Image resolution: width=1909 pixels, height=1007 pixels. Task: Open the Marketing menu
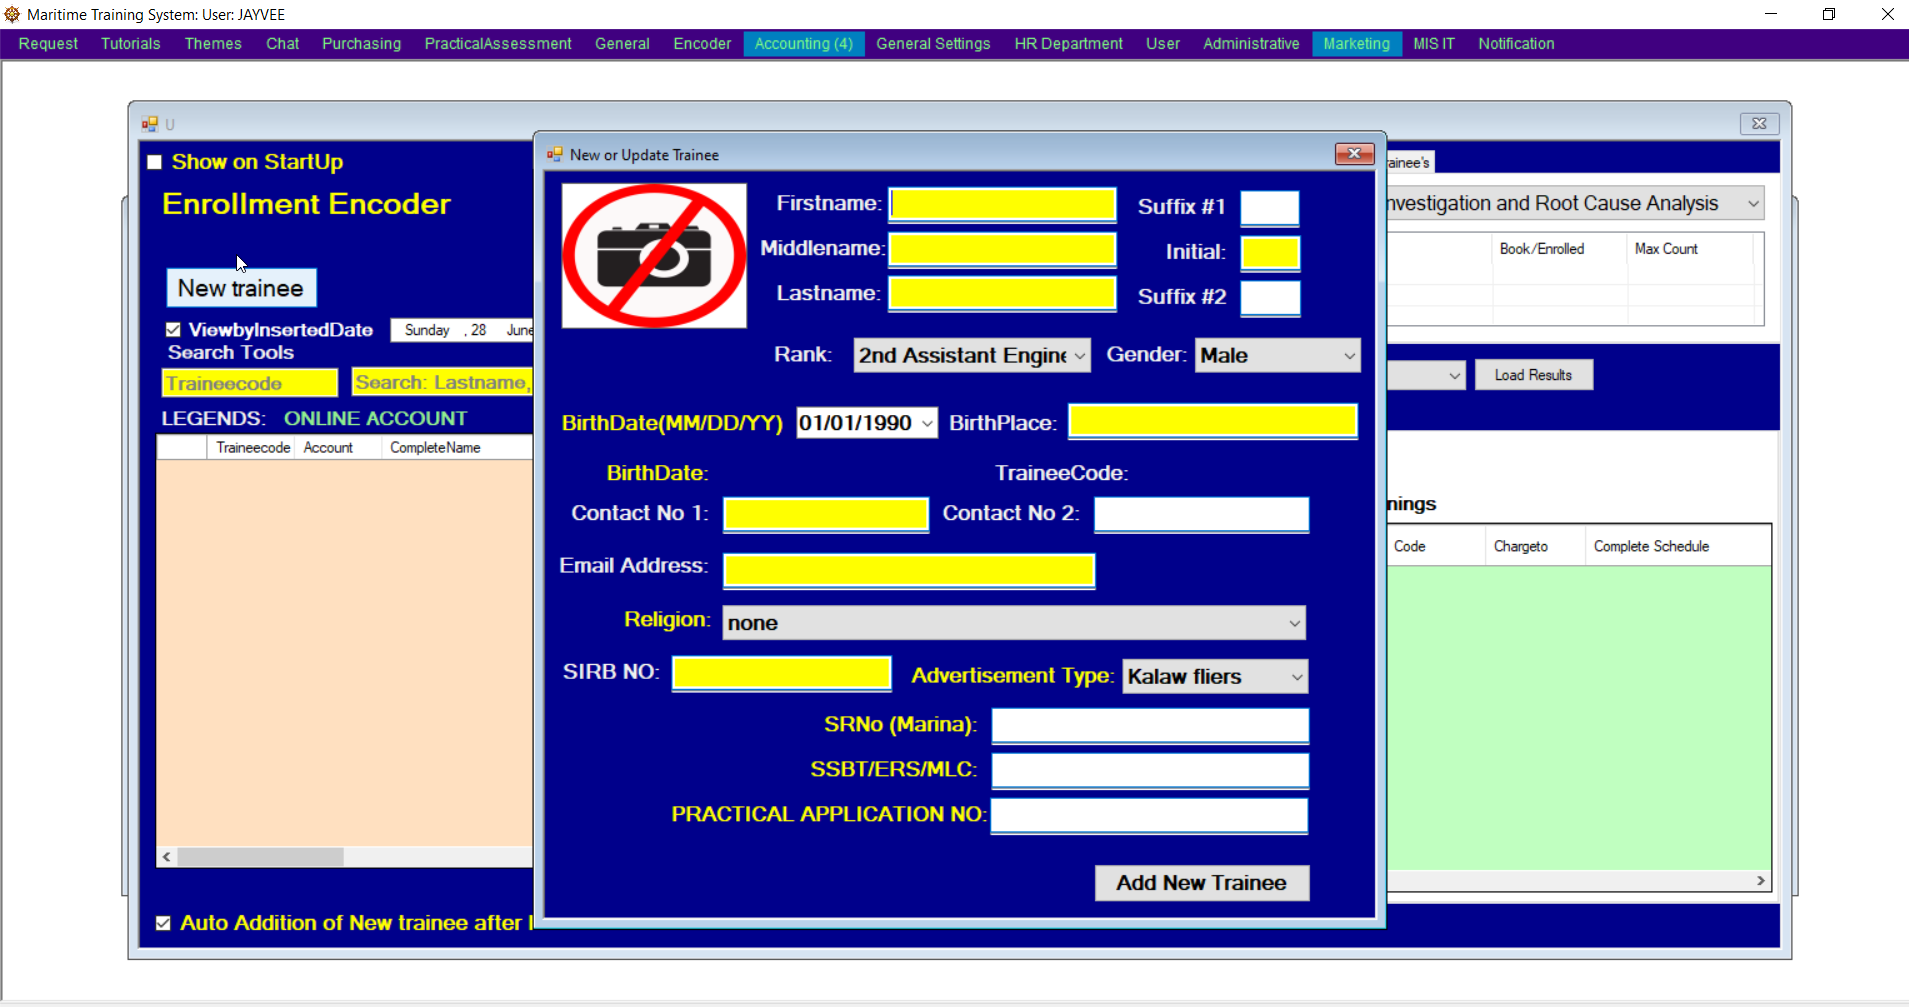(x=1356, y=44)
